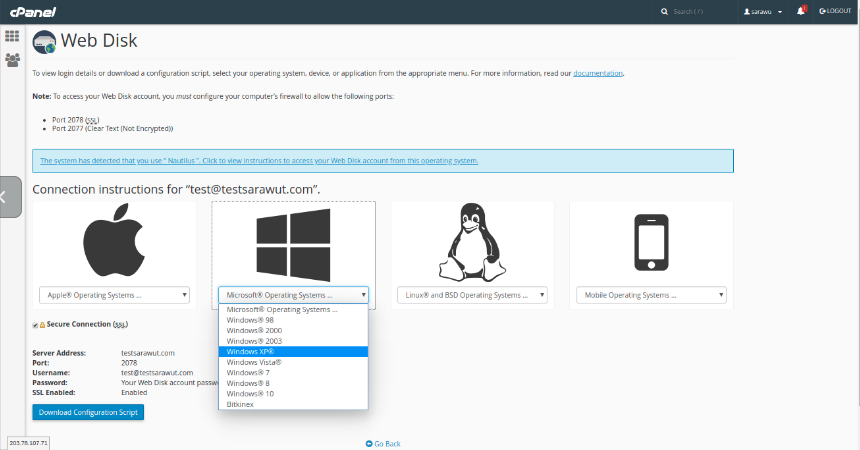Expand Linux and BSD Operating Systems dropdown
Screen dimensions: 860x450
pyautogui.click(x=472, y=295)
